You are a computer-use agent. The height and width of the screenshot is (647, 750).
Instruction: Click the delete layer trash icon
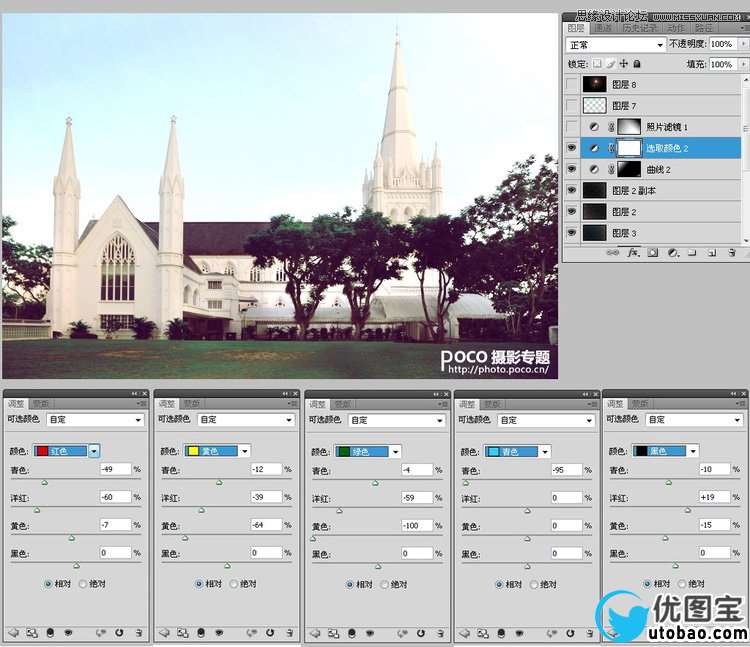click(731, 253)
